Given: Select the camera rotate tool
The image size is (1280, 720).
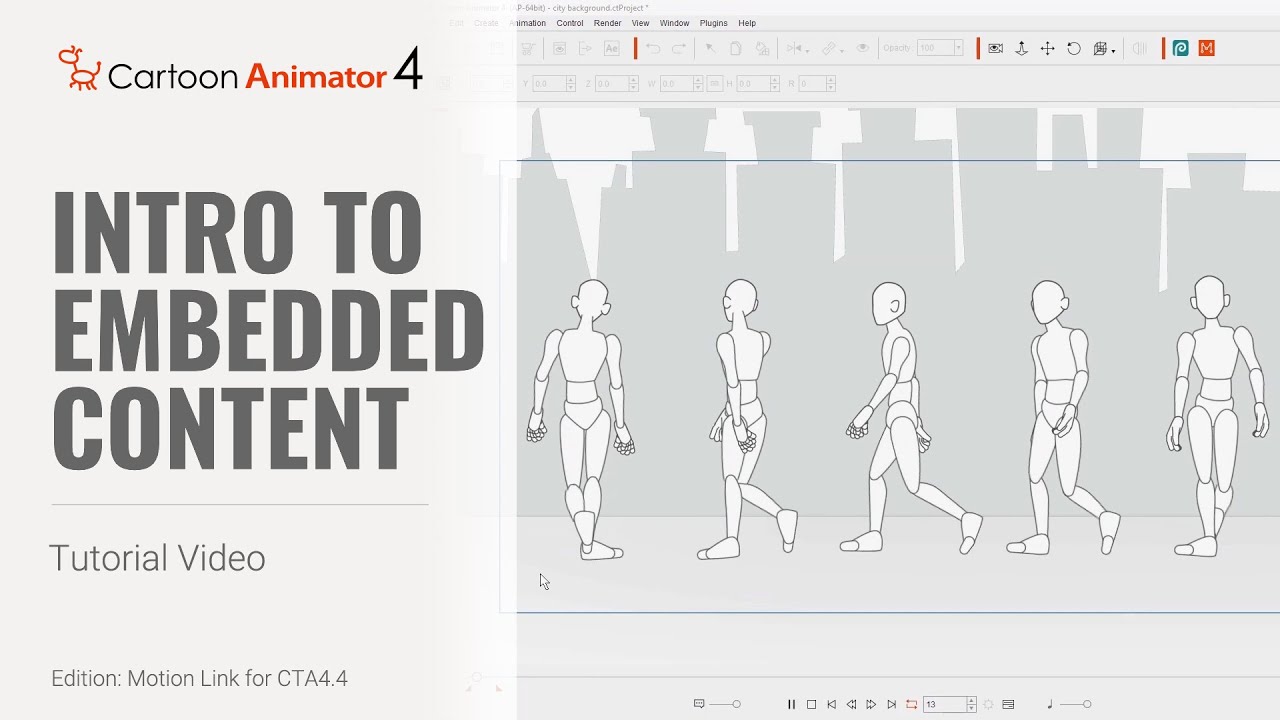Looking at the screenshot, I should 1074,48.
